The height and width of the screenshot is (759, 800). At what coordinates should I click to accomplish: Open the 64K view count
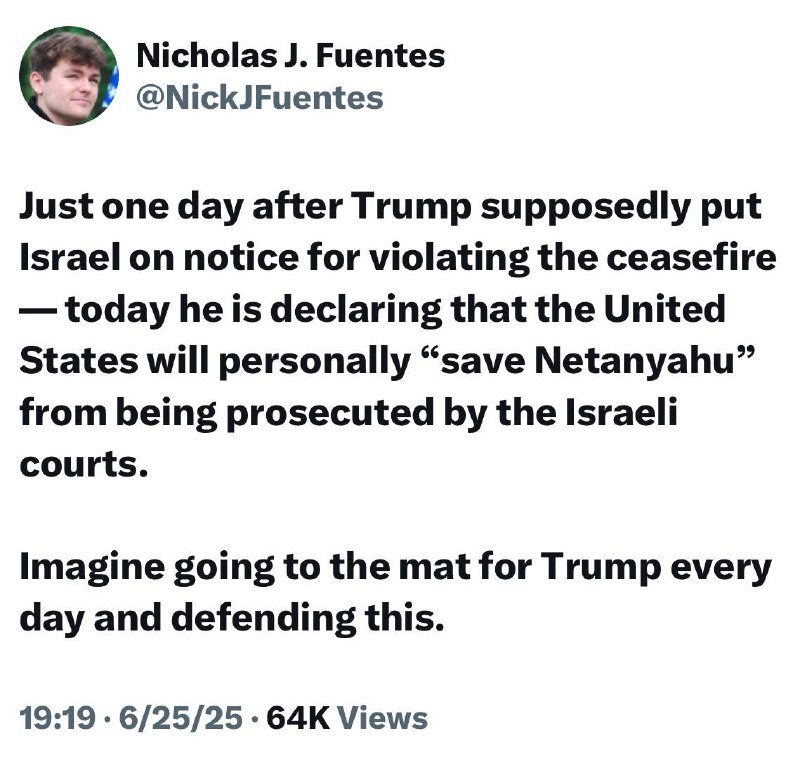tap(298, 718)
